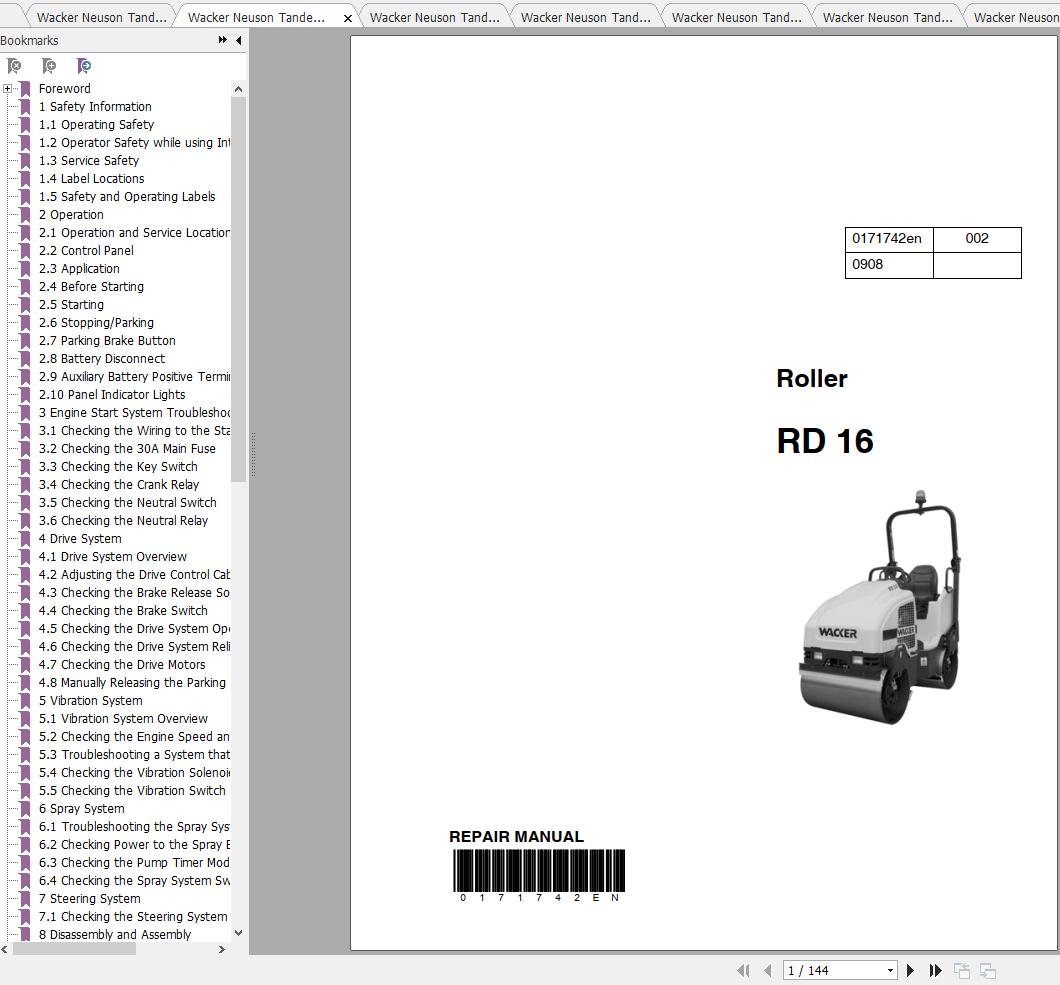Go to the next page arrow
This screenshot has width=1060, height=985.
coord(910,970)
